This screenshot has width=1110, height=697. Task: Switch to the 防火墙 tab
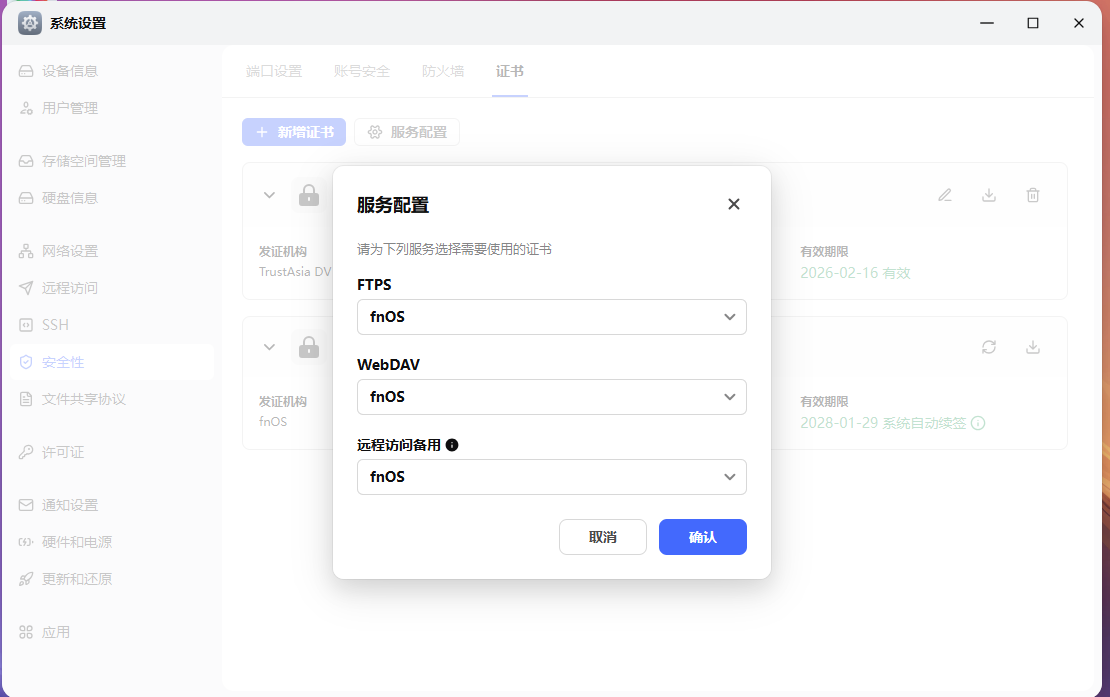pos(443,71)
